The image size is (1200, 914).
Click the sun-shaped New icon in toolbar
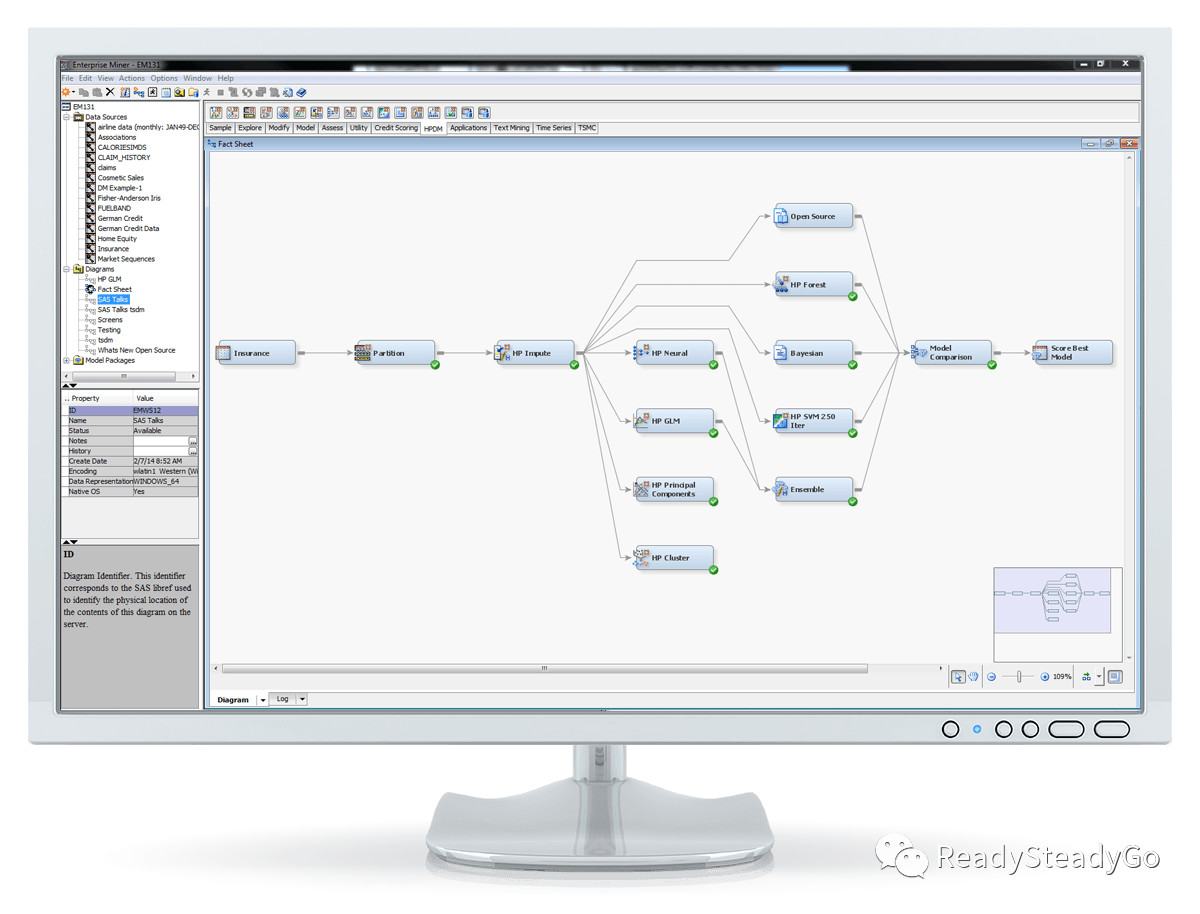tap(66, 92)
